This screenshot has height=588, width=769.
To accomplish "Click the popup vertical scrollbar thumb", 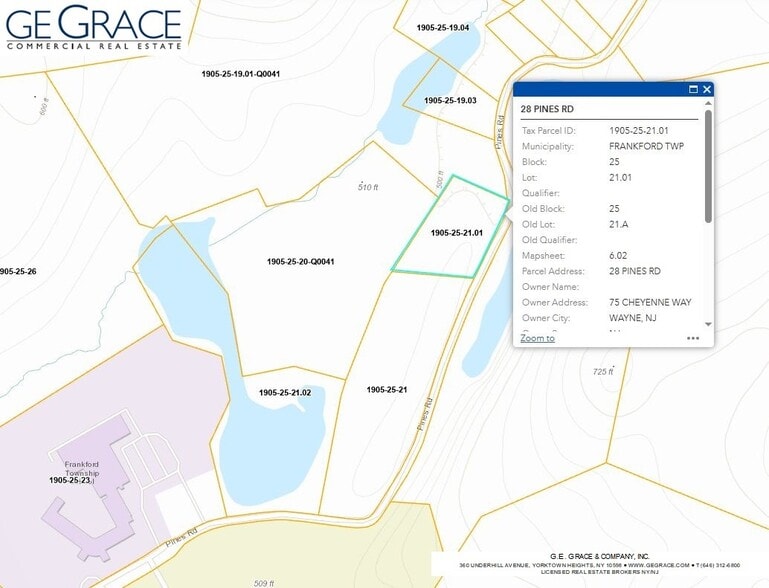I will (708, 165).
